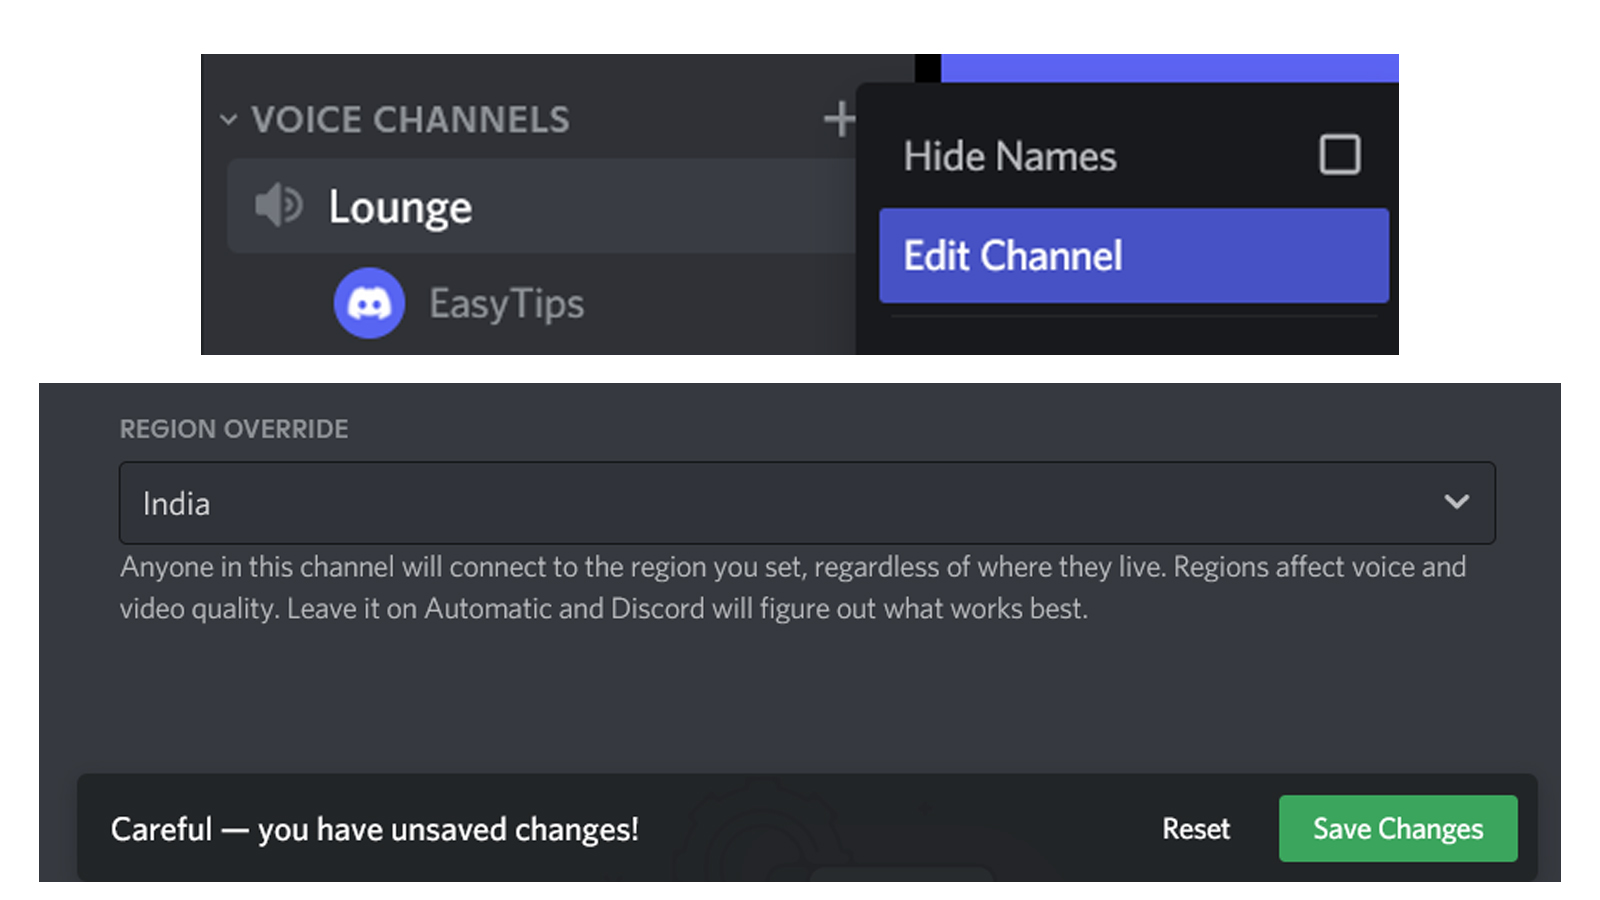Tick the Hide Names checkbox
This screenshot has width=1600, height=900.
coord(1339,155)
